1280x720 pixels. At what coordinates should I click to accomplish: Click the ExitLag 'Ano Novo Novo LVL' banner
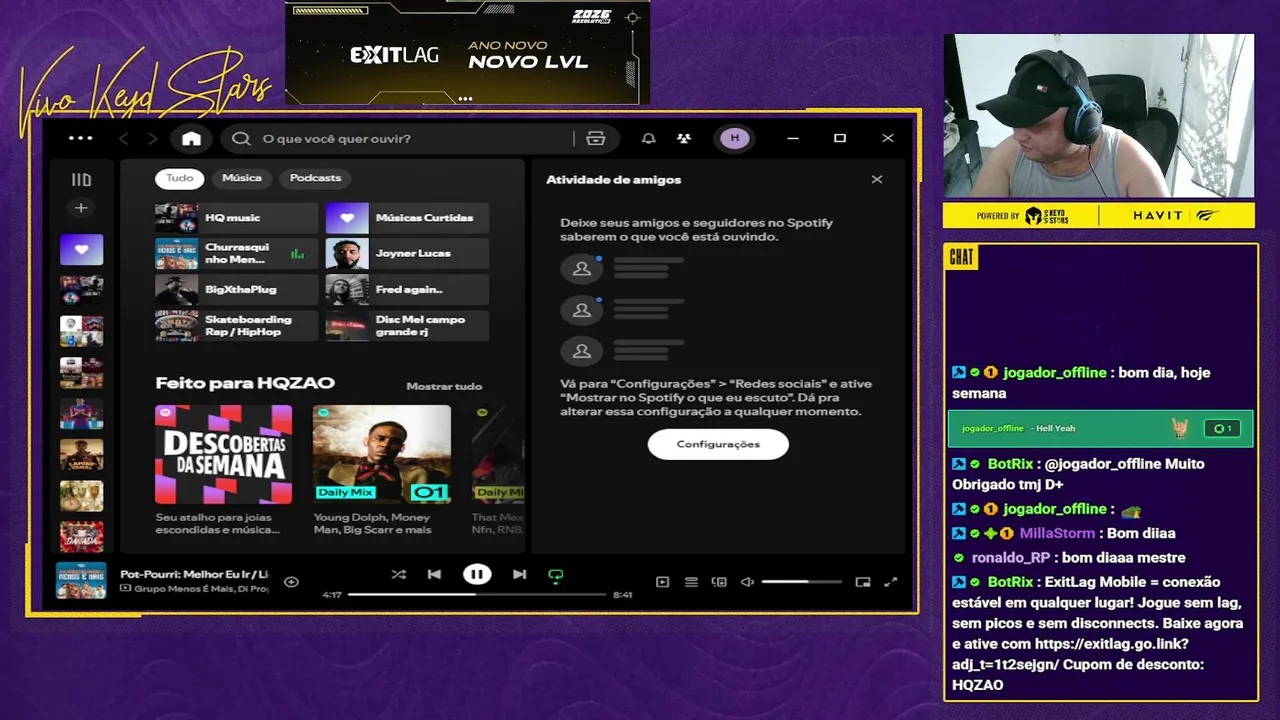pyautogui.click(x=467, y=52)
